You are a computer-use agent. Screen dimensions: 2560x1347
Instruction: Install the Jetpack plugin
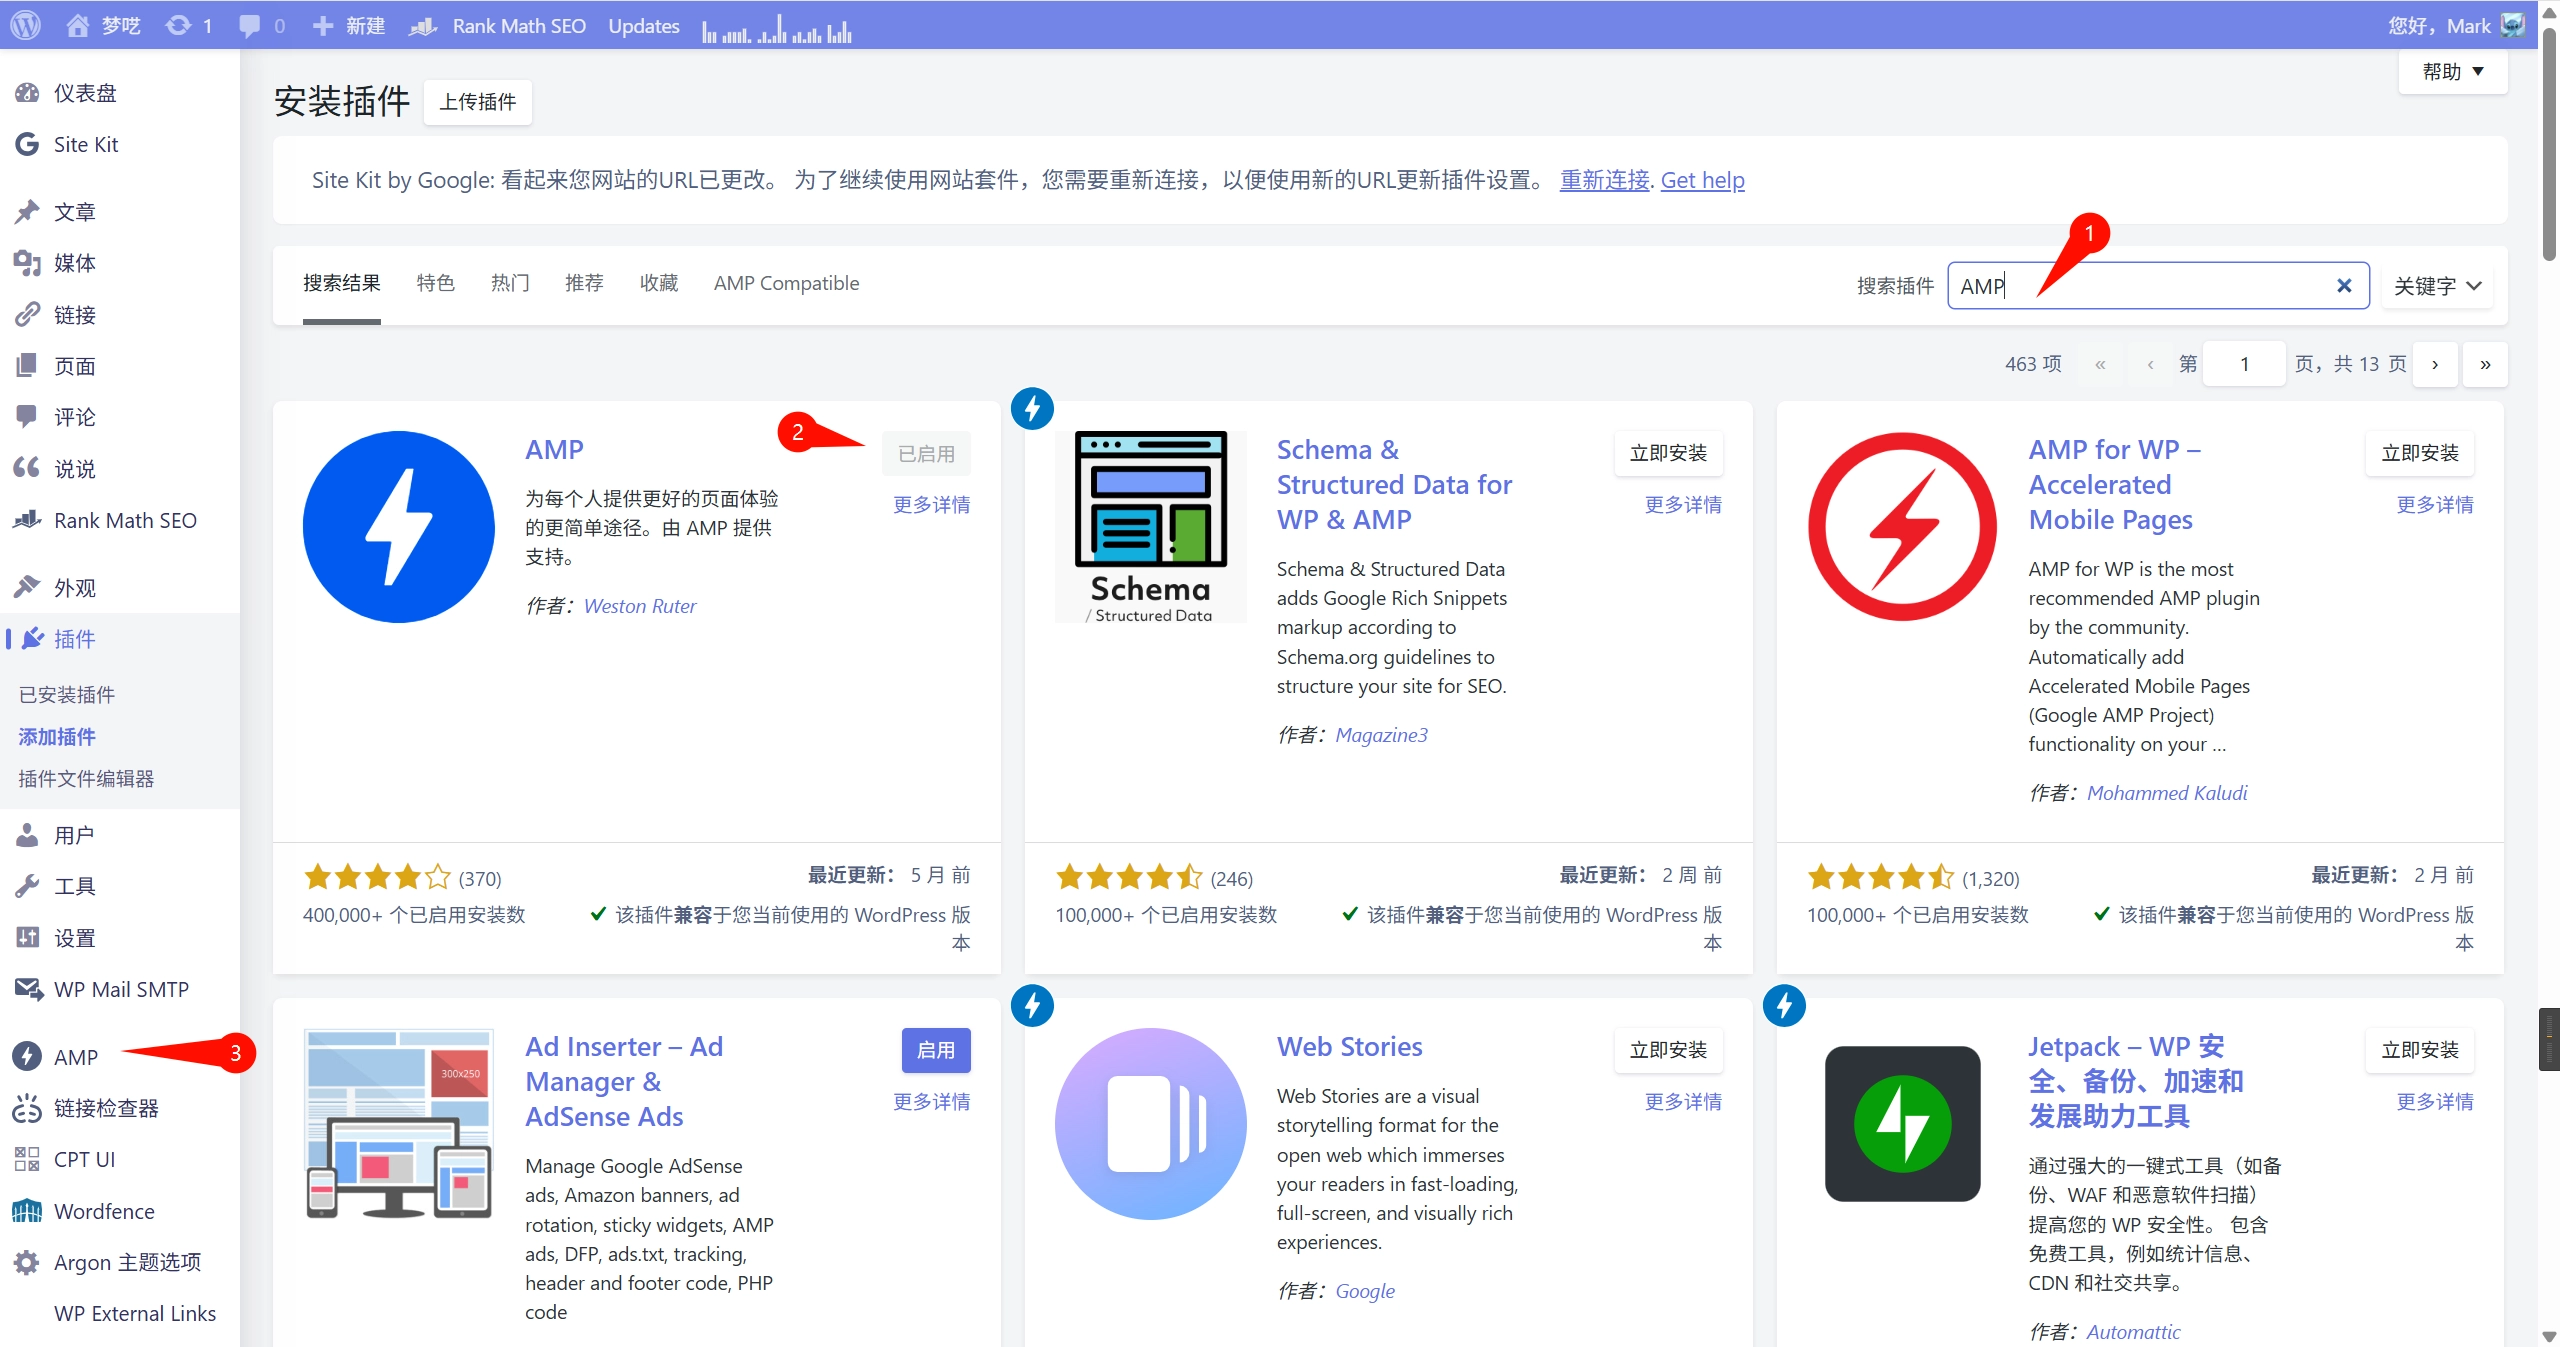(x=2420, y=1050)
